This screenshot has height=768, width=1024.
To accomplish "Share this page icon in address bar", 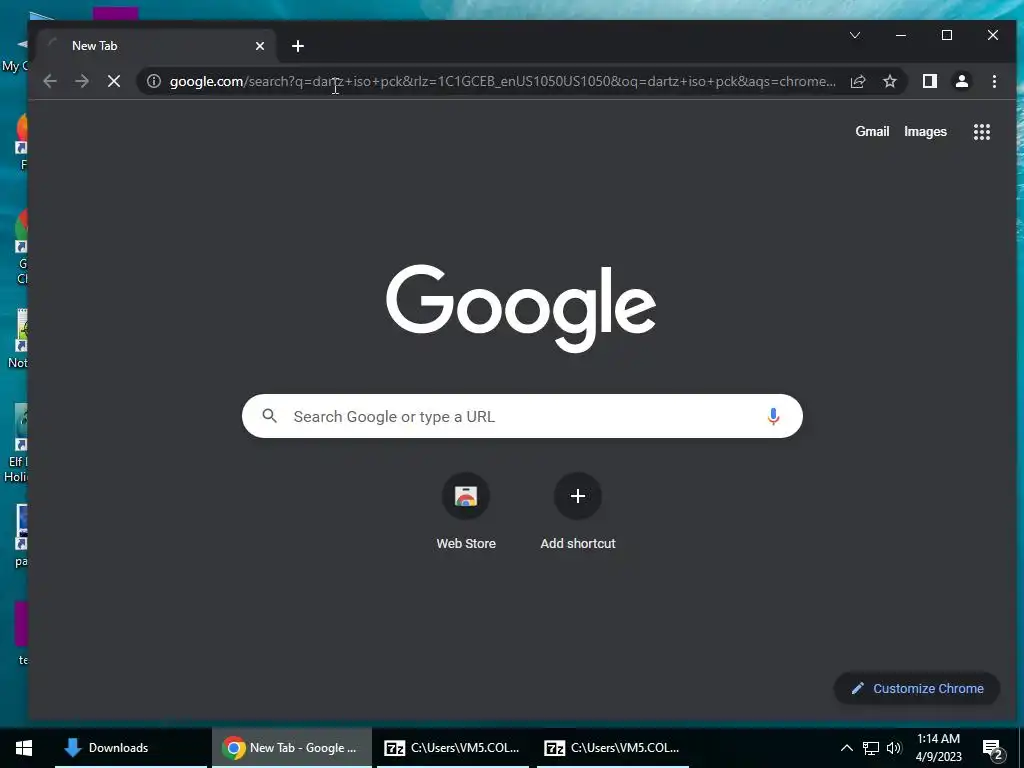I will tap(858, 81).
